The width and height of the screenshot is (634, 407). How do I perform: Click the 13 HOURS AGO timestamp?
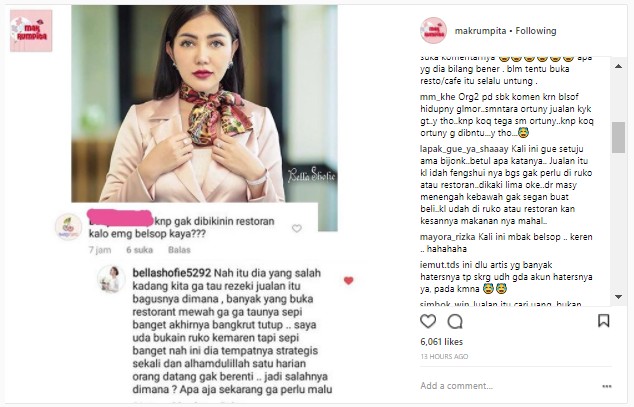click(x=444, y=356)
